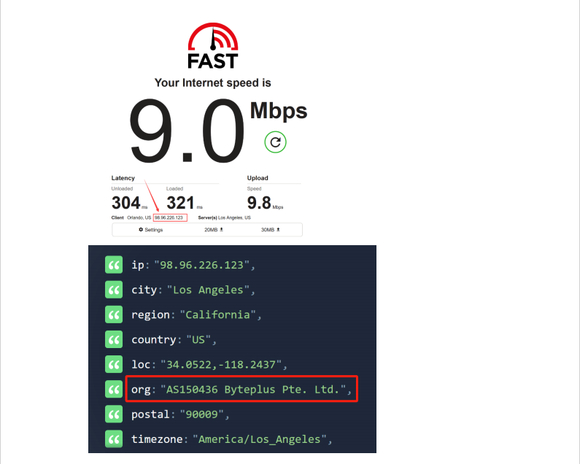Click the quote icon beside the loc line

click(x=114, y=364)
